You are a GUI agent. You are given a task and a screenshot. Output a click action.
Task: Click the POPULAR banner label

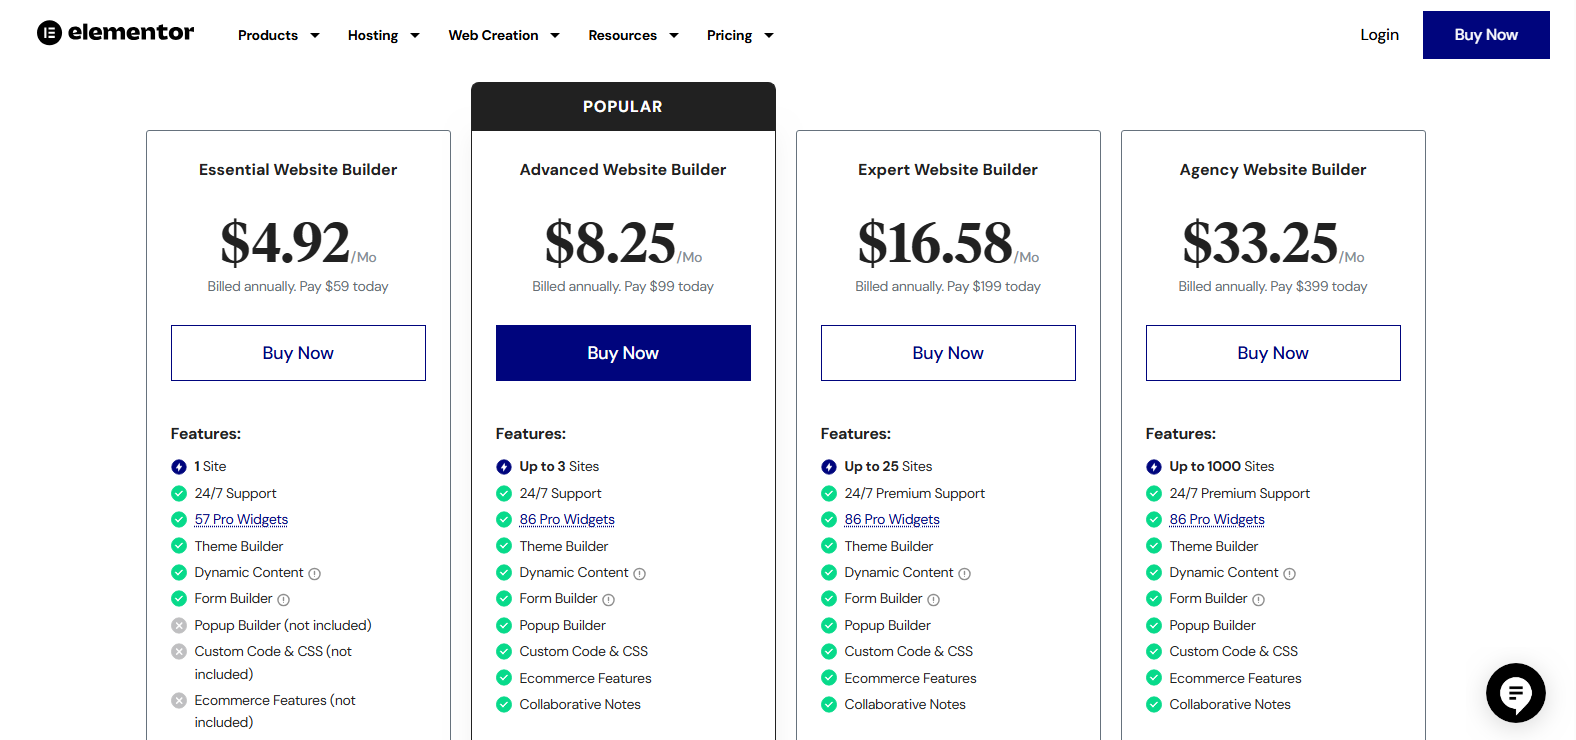[x=623, y=107]
